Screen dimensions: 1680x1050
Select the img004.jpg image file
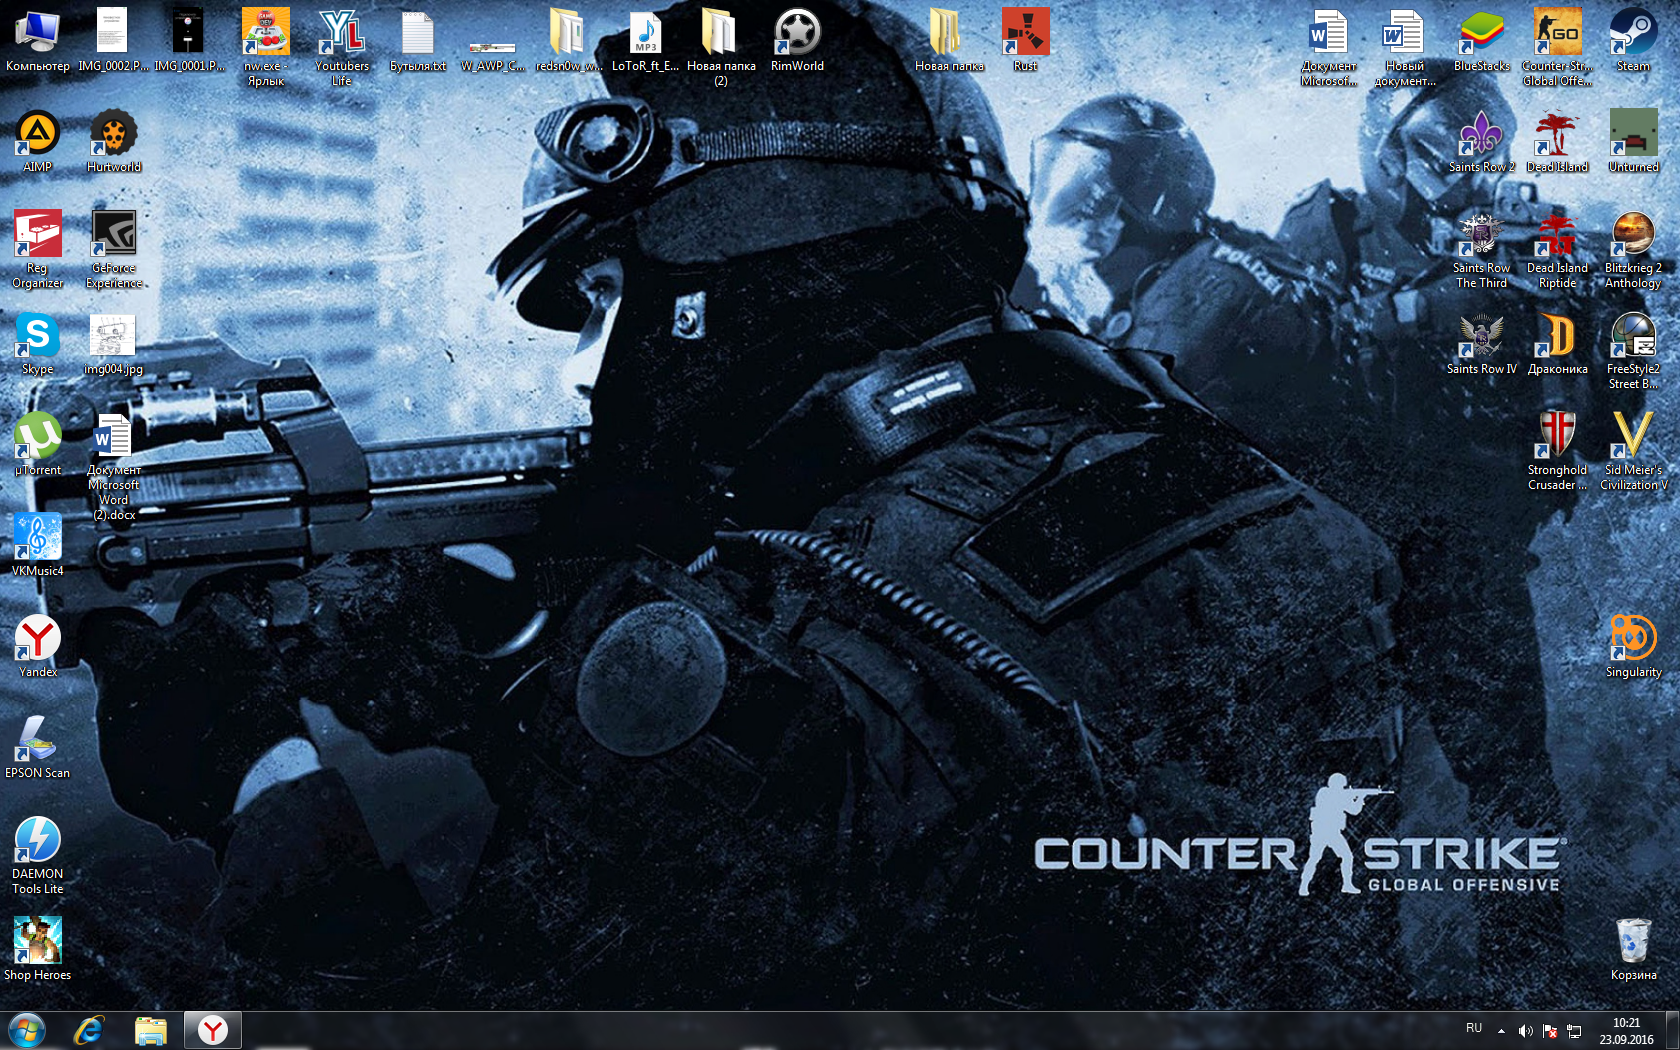[114, 343]
